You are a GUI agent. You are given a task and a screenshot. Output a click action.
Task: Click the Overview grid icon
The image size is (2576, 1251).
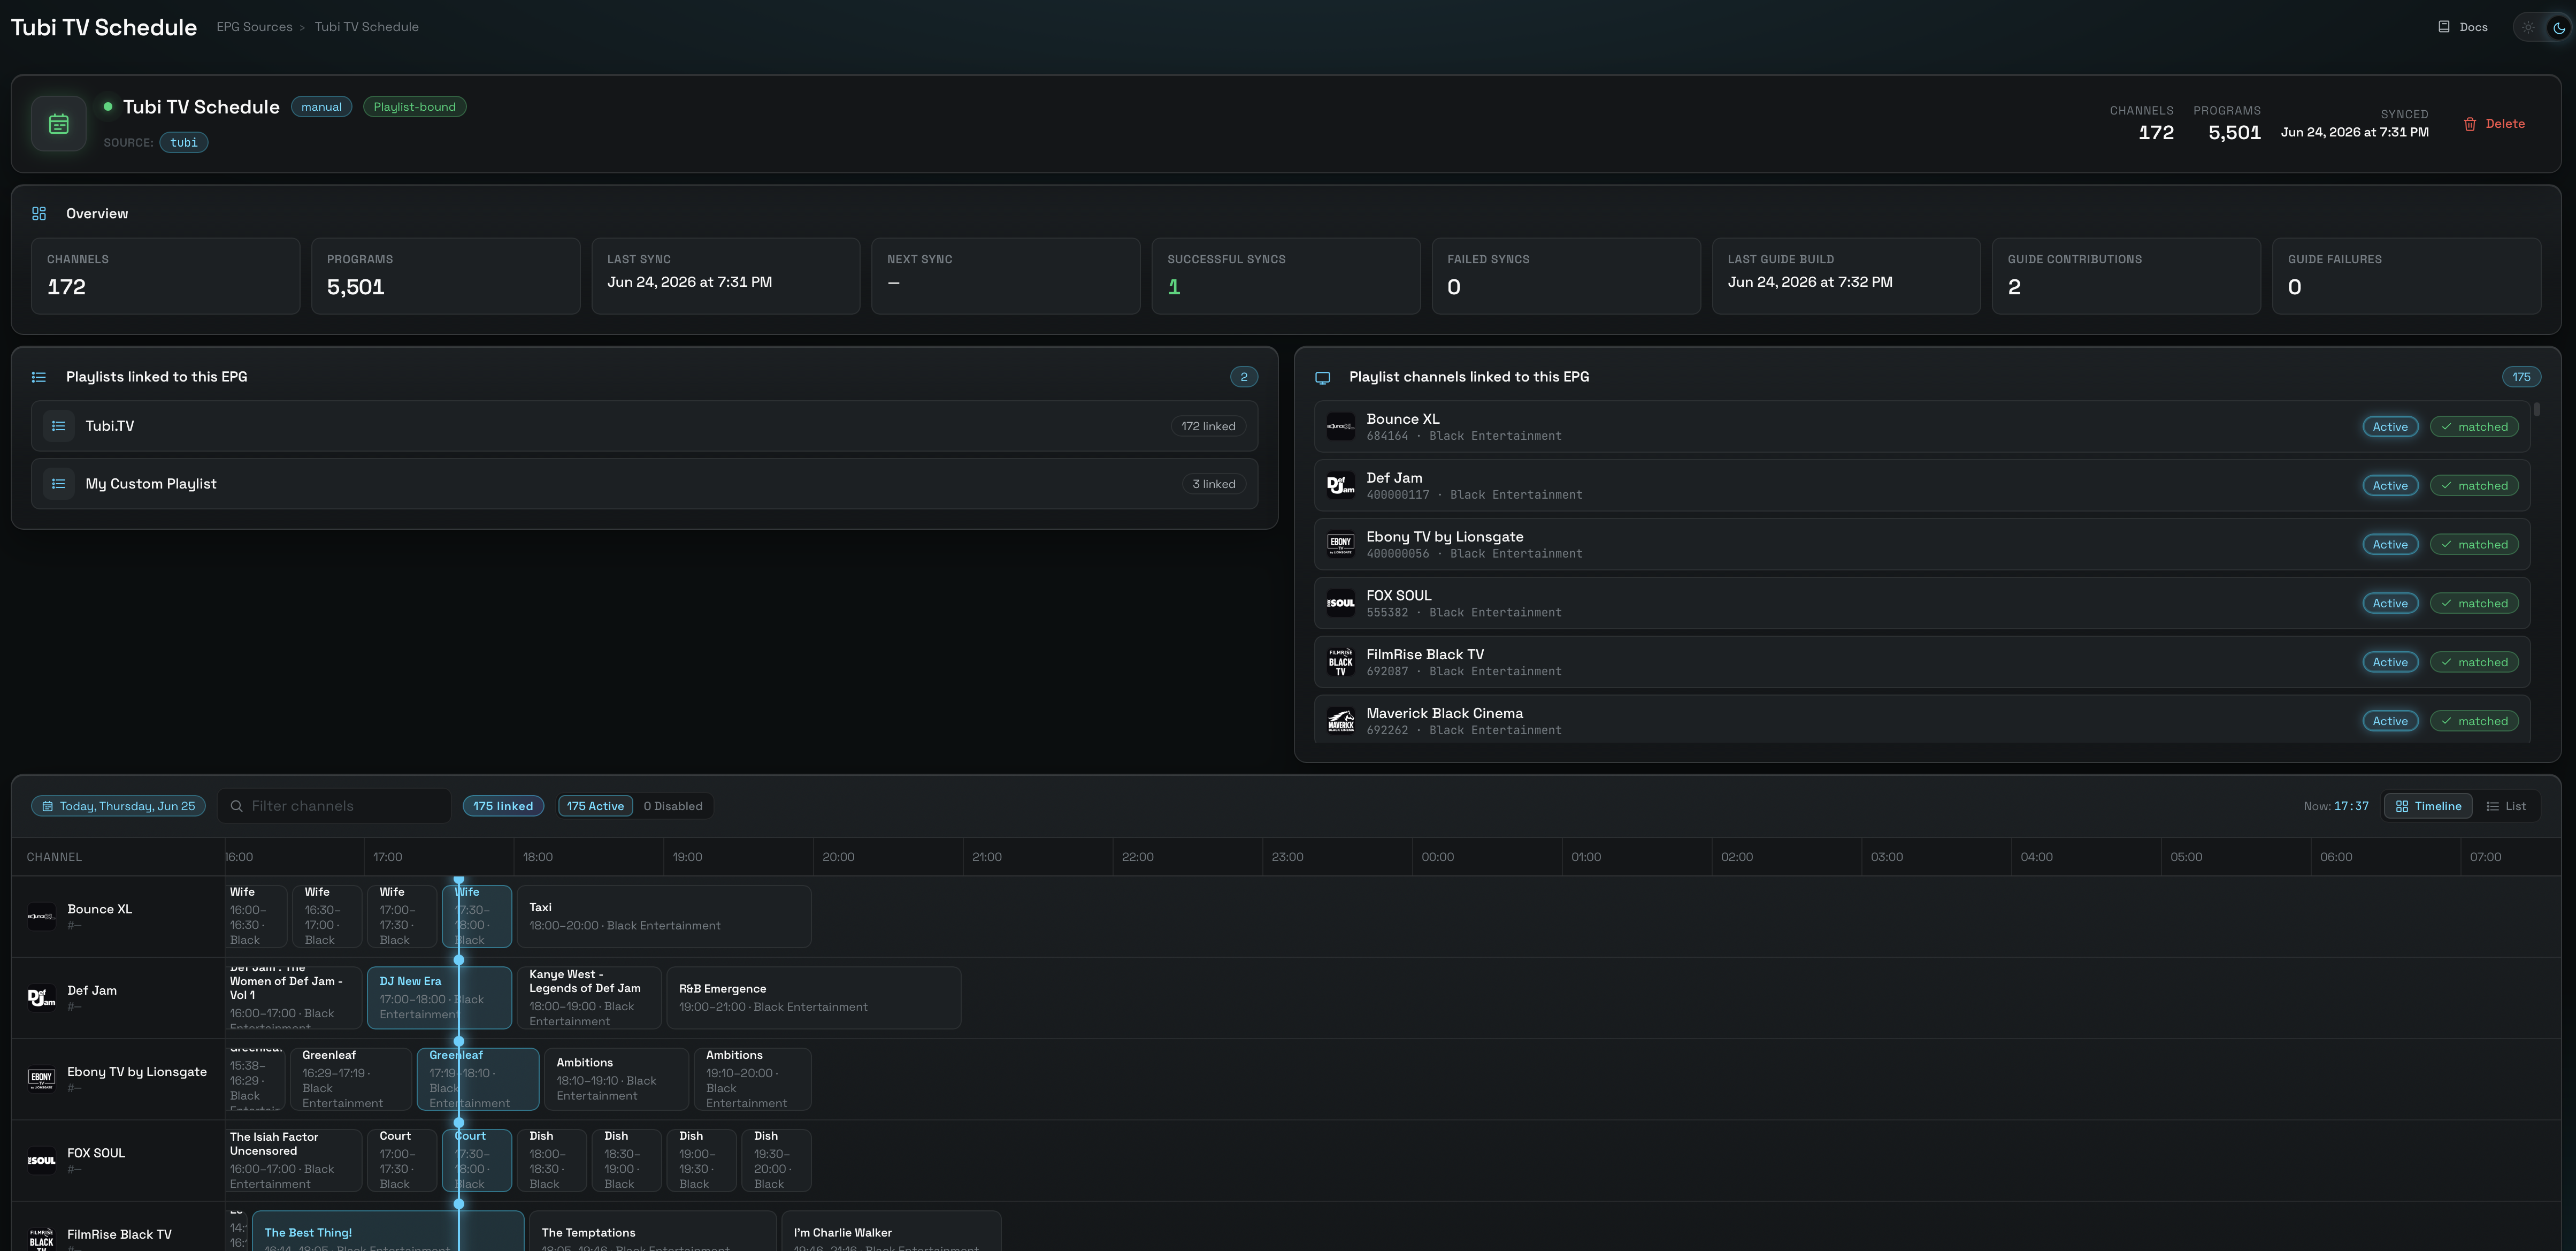pyautogui.click(x=39, y=214)
